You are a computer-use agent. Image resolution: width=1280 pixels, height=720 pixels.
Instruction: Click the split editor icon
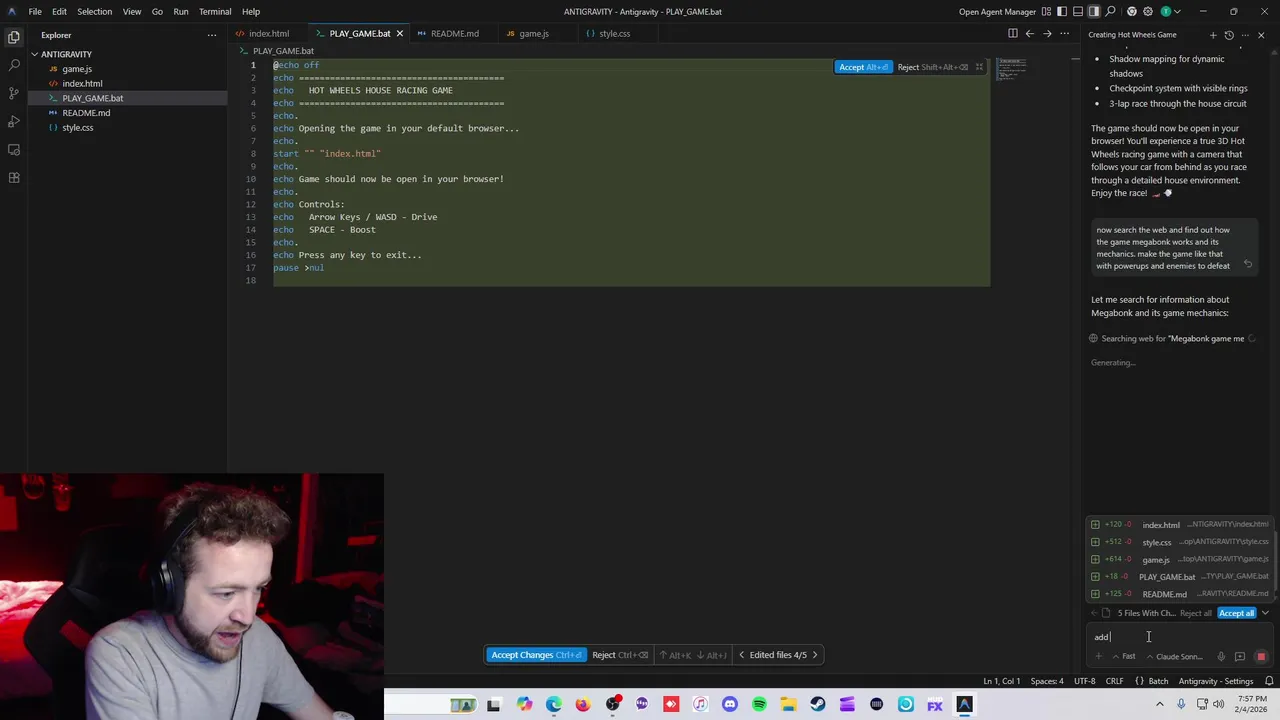pos(1012,33)
